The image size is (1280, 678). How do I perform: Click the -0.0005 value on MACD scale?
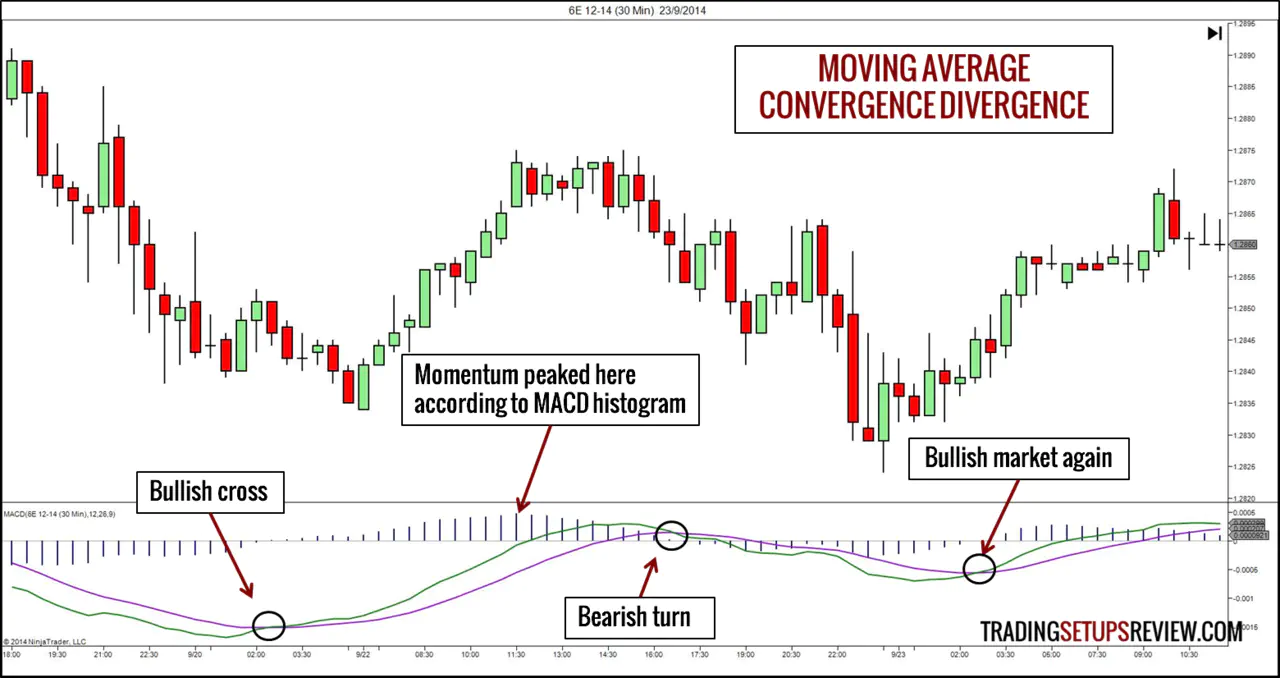[1248, 572]
